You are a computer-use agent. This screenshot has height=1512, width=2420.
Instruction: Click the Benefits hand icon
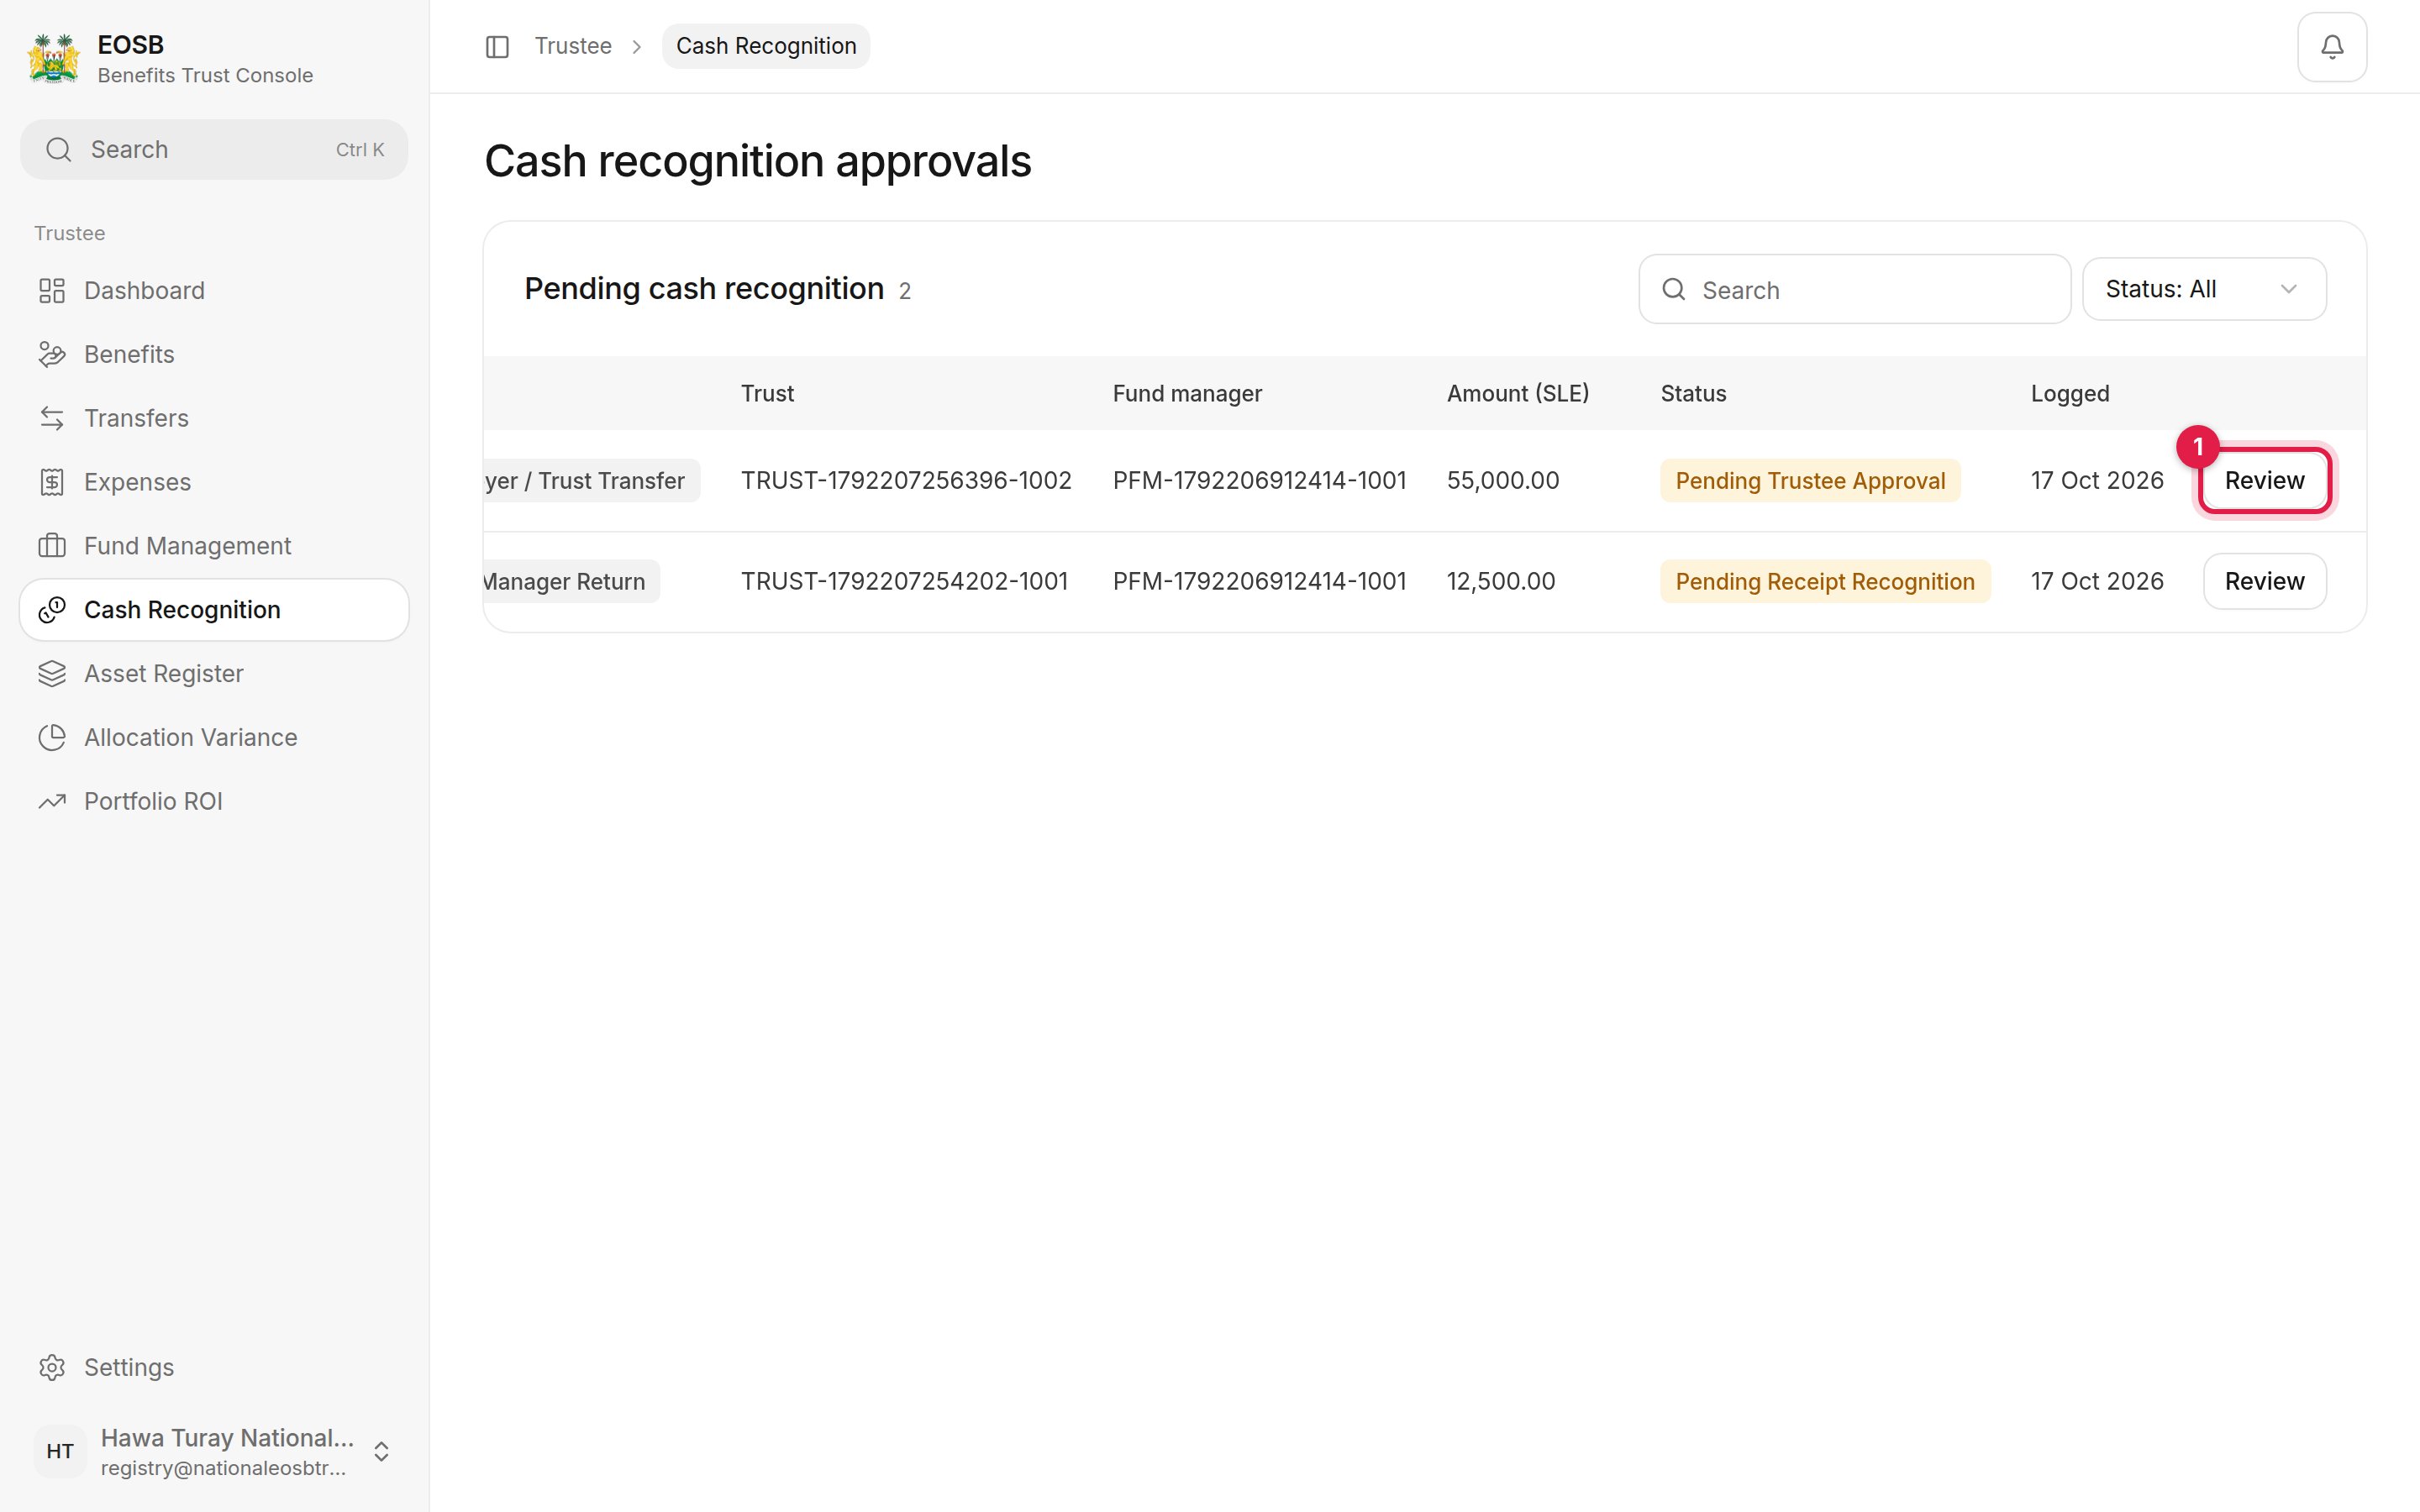52,354
